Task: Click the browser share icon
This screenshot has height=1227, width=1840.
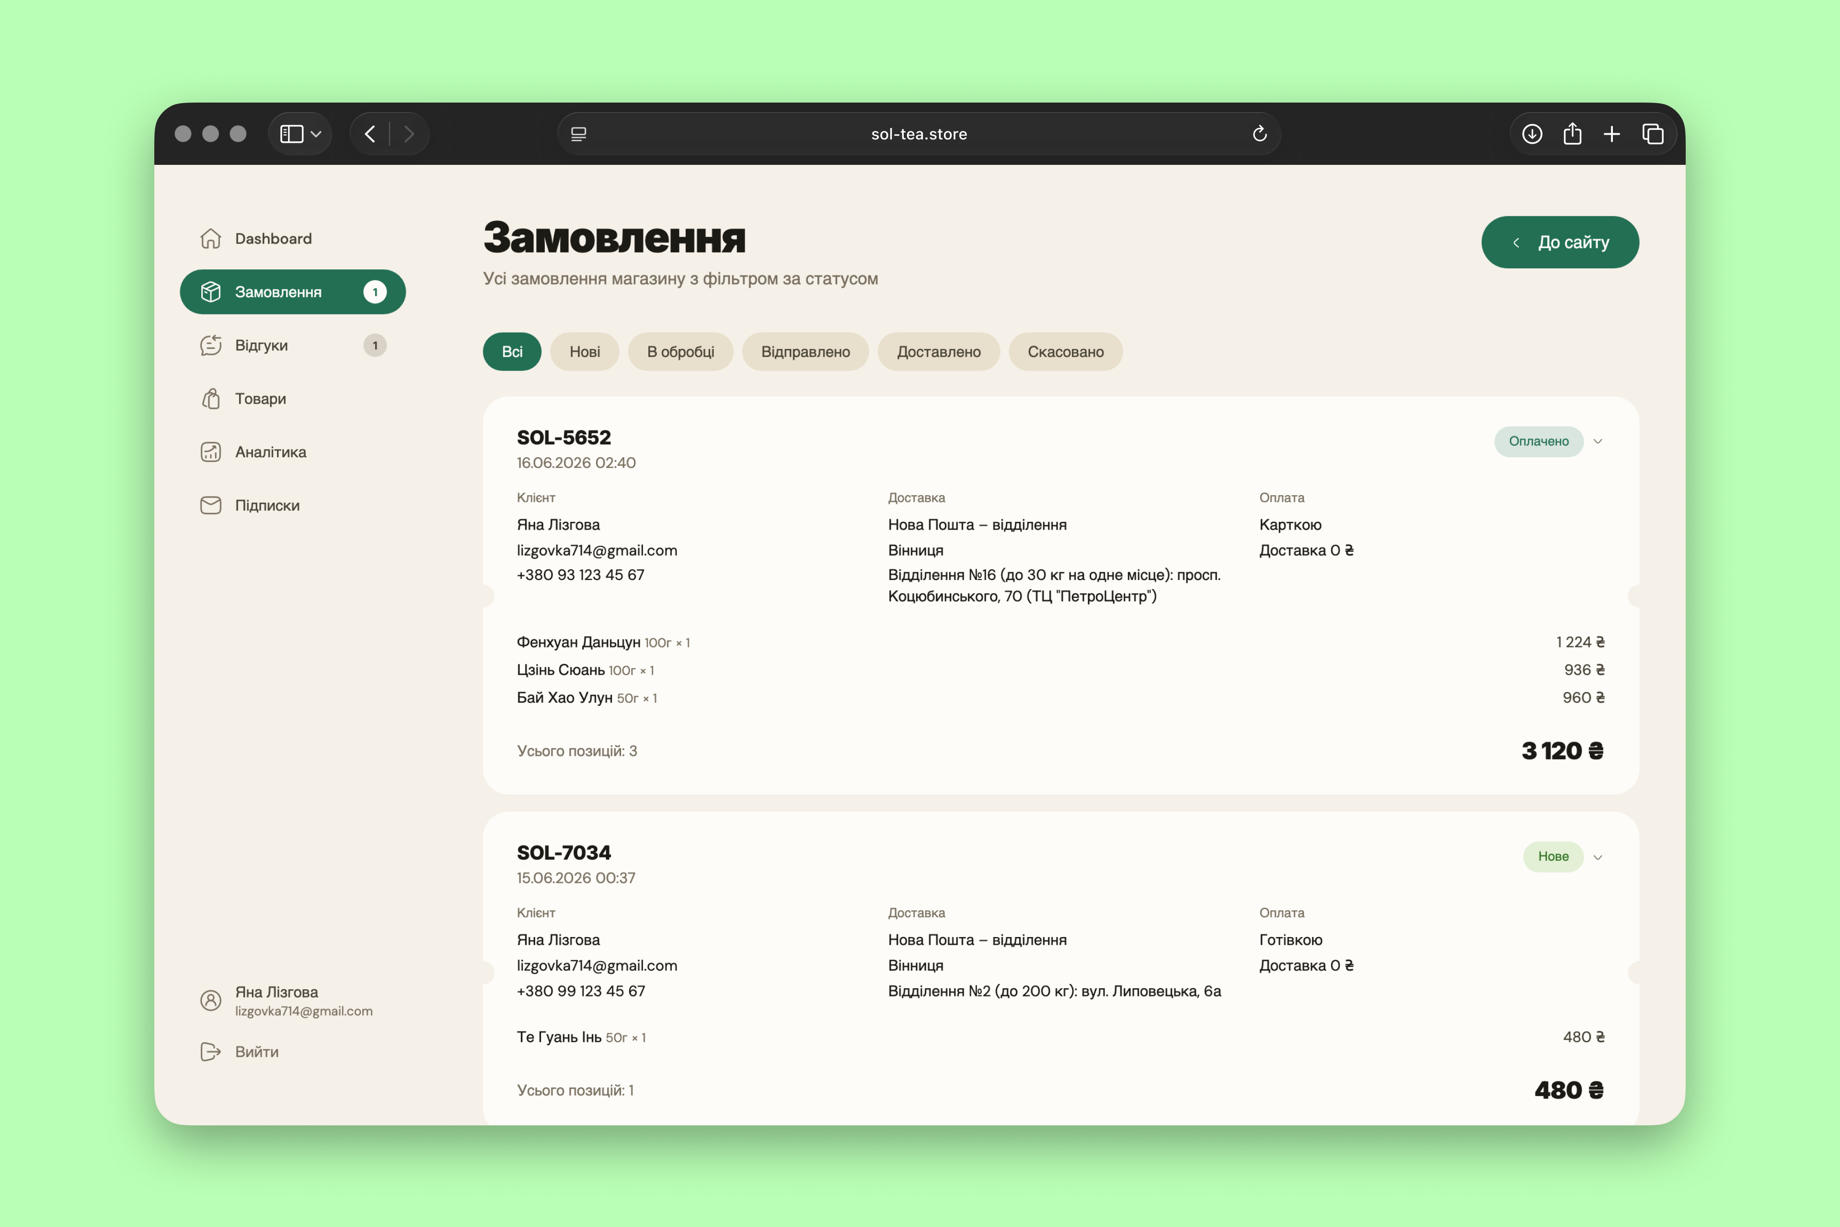Action: (x=1572, y=133)
